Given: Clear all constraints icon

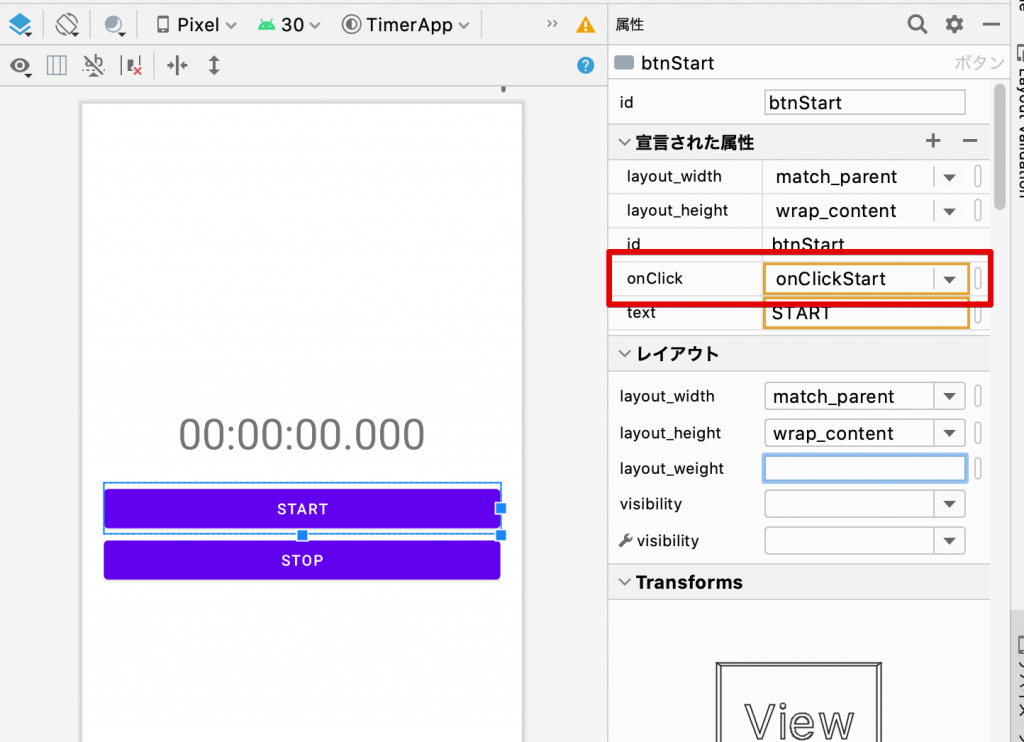Looking at the screenshot, I should [x=133, y=66].
